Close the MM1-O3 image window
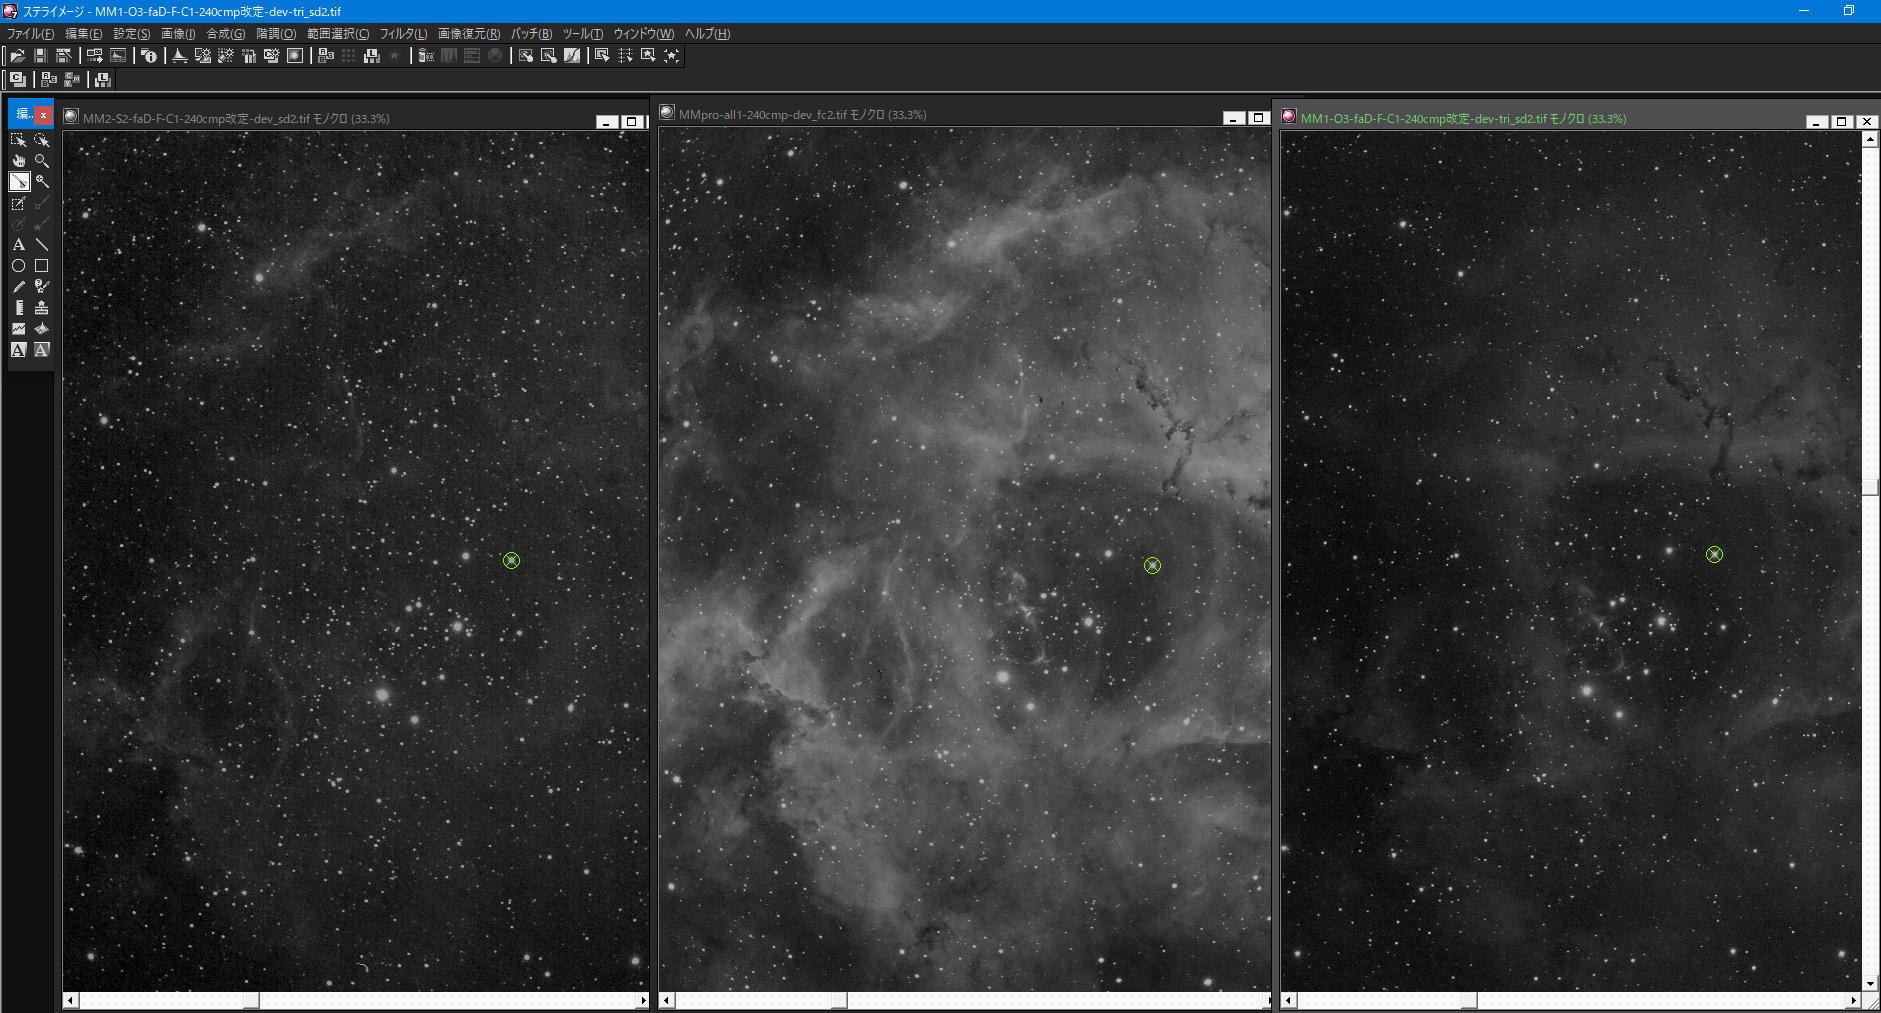The image size is (1881, 1013). [1866, 122]
